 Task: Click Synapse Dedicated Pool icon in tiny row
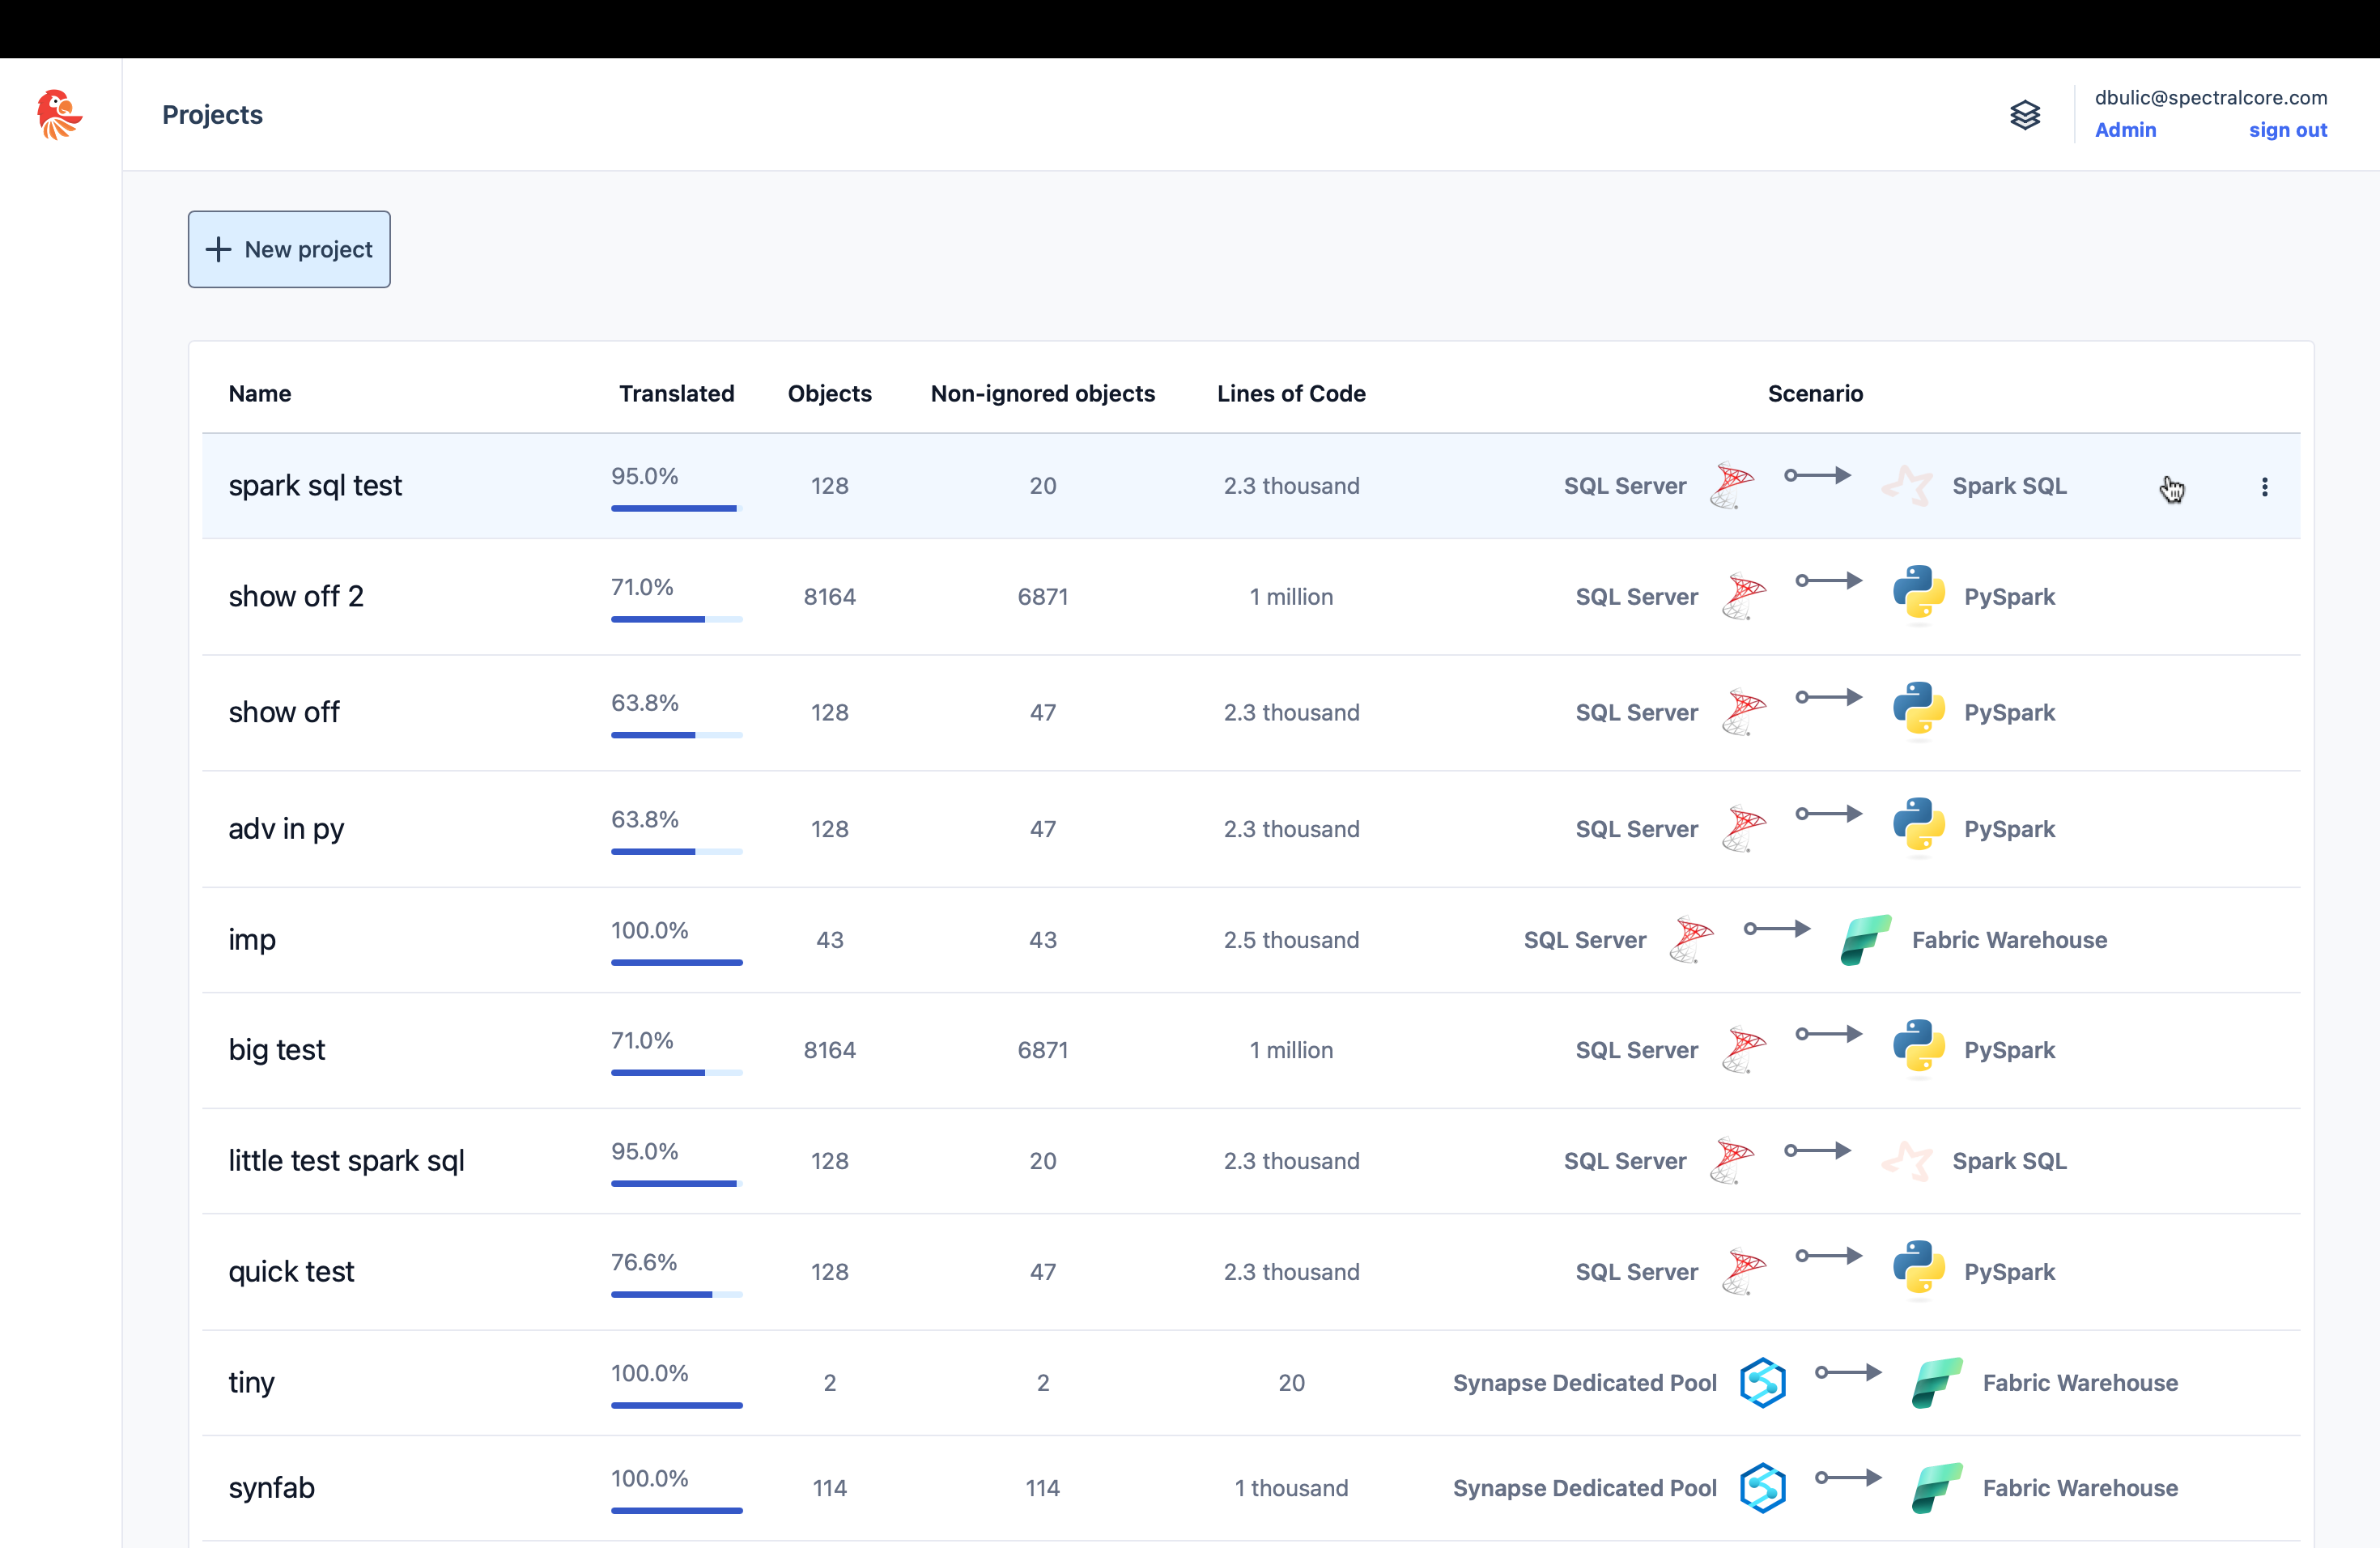pyautogui.click(x=1762, y=1382)
